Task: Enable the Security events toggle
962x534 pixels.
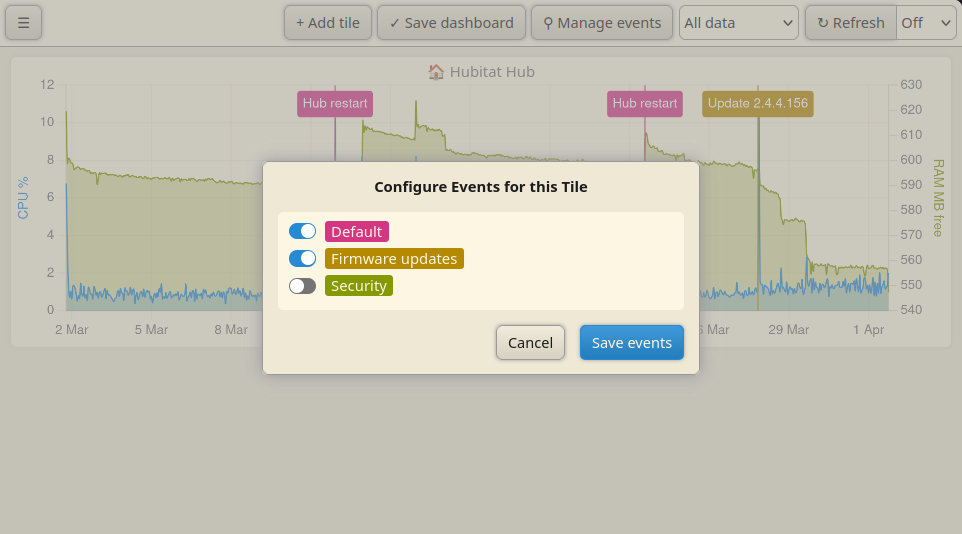Action: click(302, 285)
